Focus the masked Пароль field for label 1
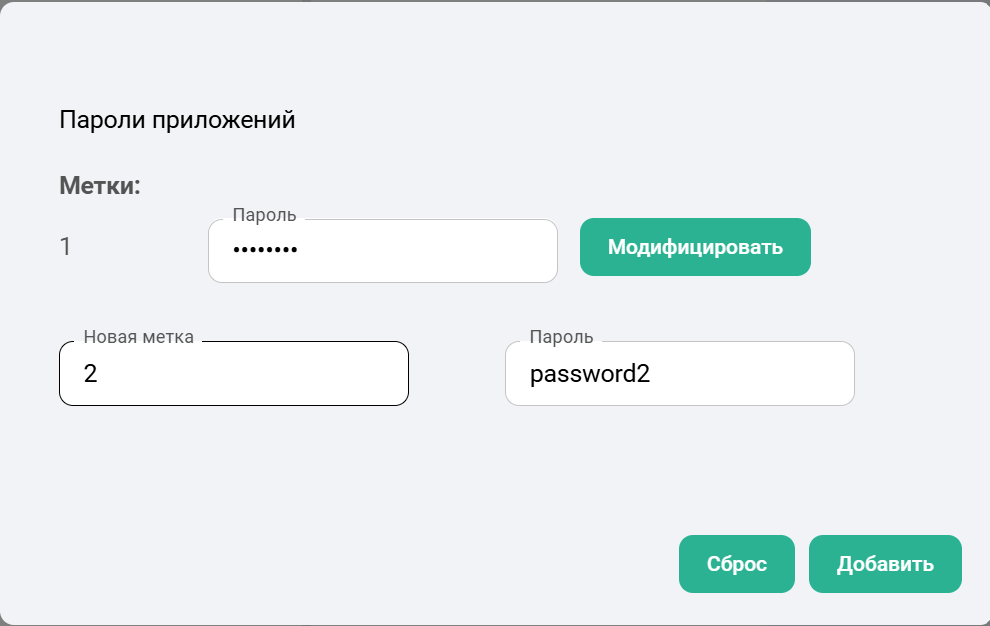The width and height of the screenshot is (990, 626). point(382,251)
